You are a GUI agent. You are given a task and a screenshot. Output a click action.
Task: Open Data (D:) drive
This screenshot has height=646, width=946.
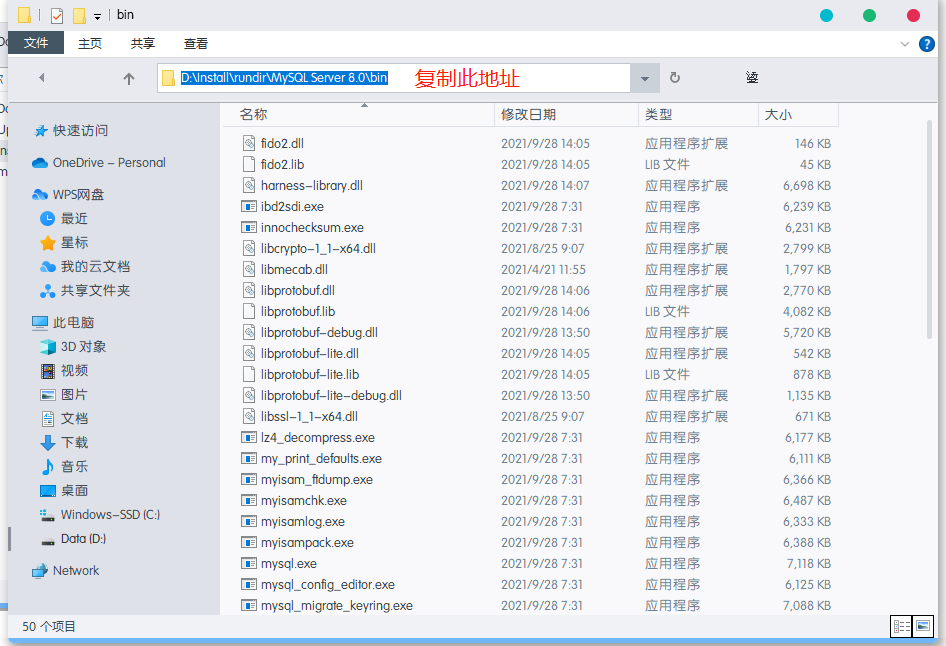74,539
